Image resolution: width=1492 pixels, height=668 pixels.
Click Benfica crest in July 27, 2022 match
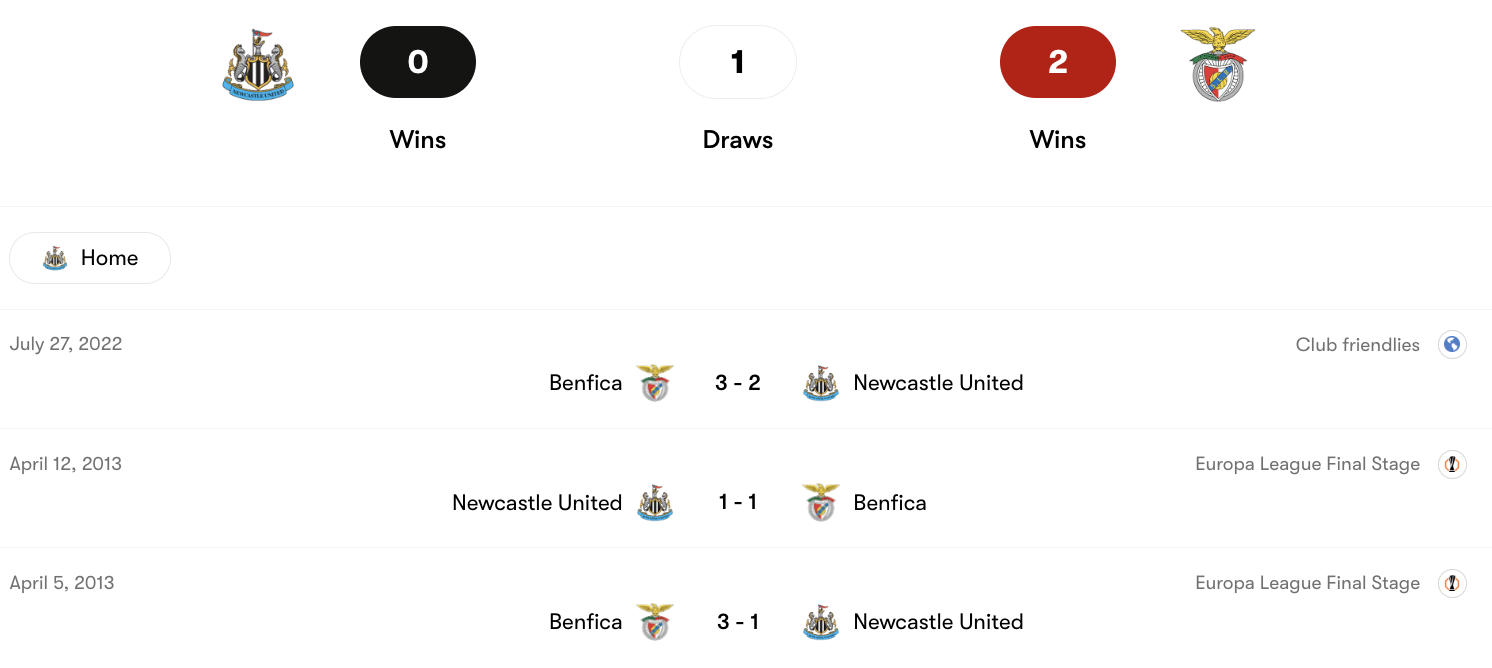pos(655,383)
